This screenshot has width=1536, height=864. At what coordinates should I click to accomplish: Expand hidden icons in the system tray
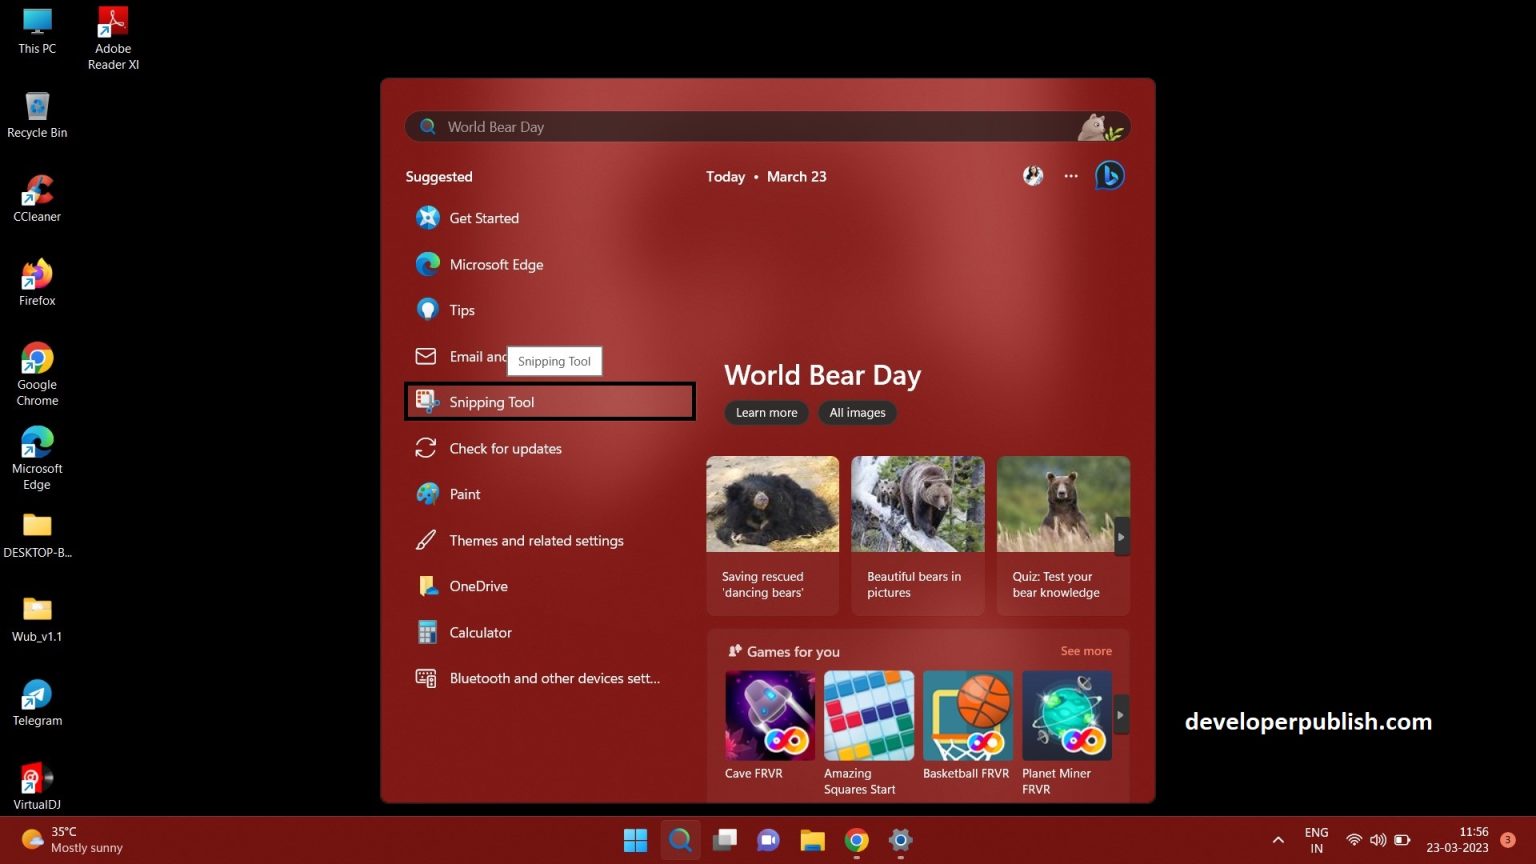(1278, 840)
